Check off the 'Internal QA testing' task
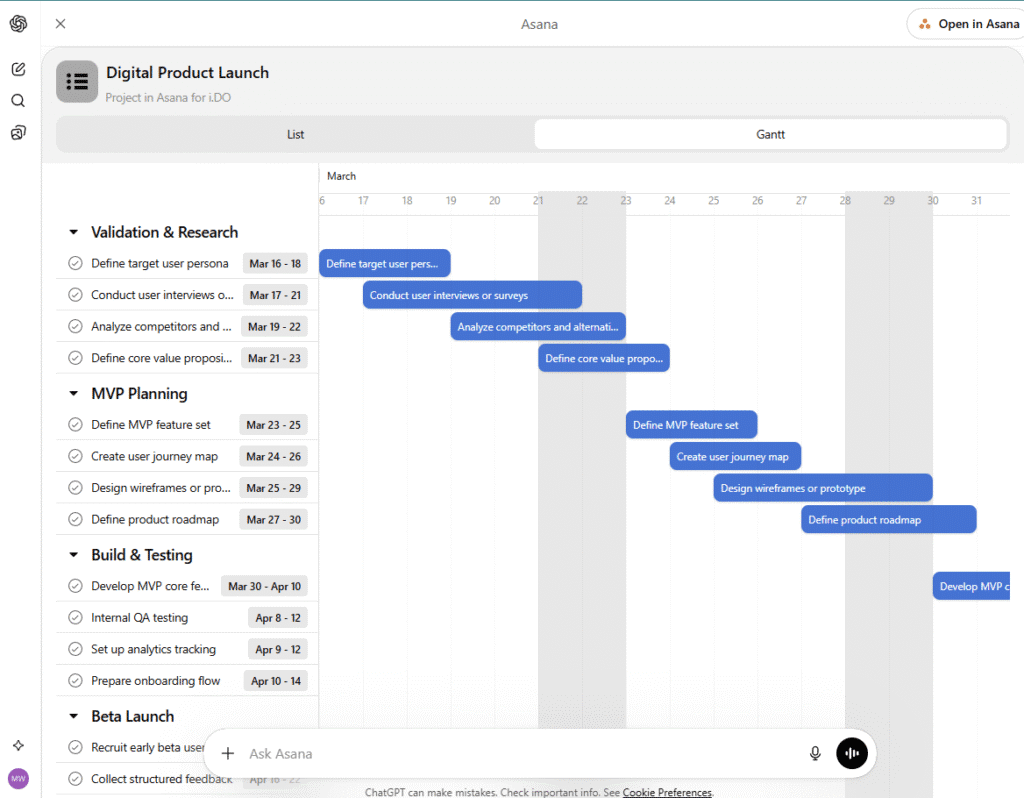The width and height of the screenshot is (1024, 798). pos(75,617)
